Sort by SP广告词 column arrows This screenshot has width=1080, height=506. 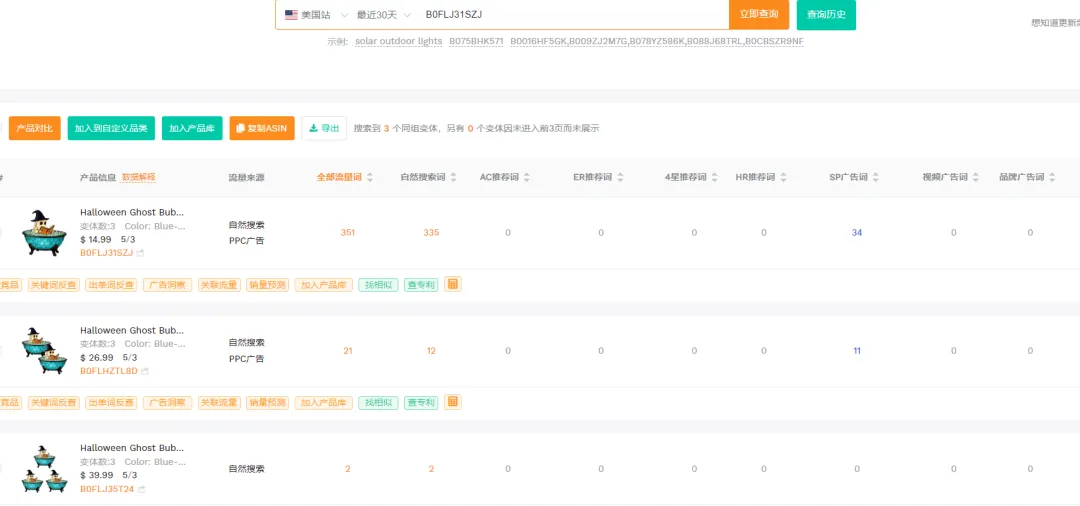(x=875, y=178)
